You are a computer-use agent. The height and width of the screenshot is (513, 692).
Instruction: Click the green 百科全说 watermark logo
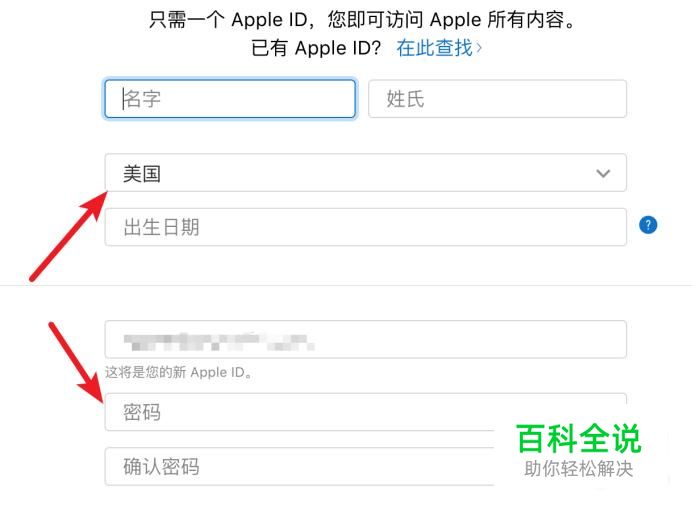click(578, 438)
